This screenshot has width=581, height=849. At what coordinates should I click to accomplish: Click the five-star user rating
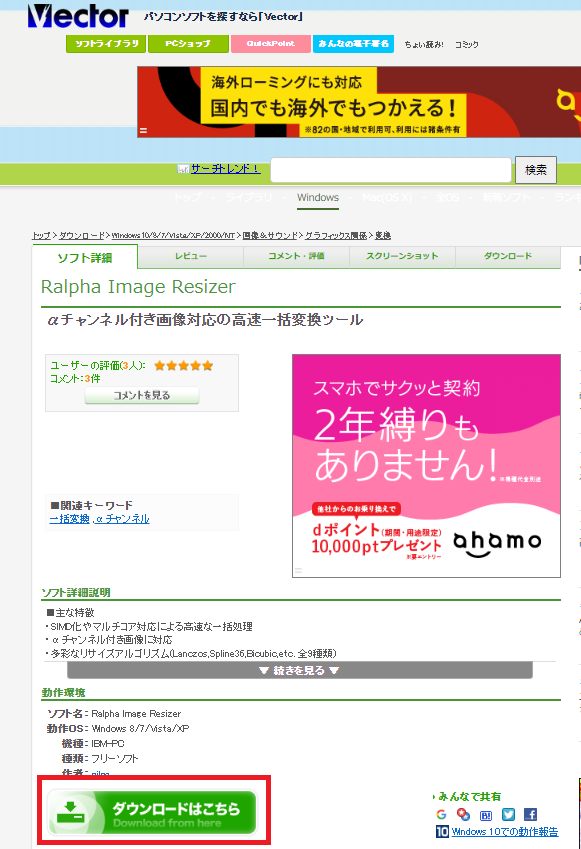point(184,365)
